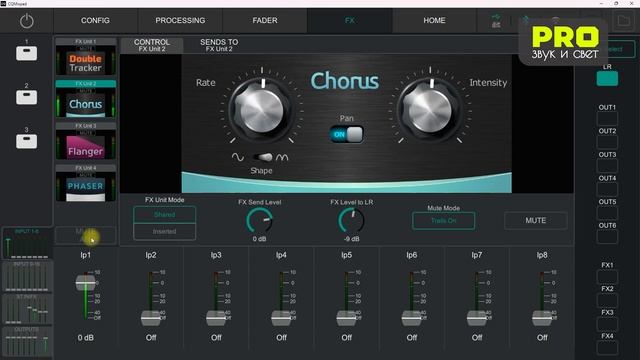This screenshot has height=360, width=640.
Task: Open the OUTPUTS layer meters
Action: coord(27,342)
